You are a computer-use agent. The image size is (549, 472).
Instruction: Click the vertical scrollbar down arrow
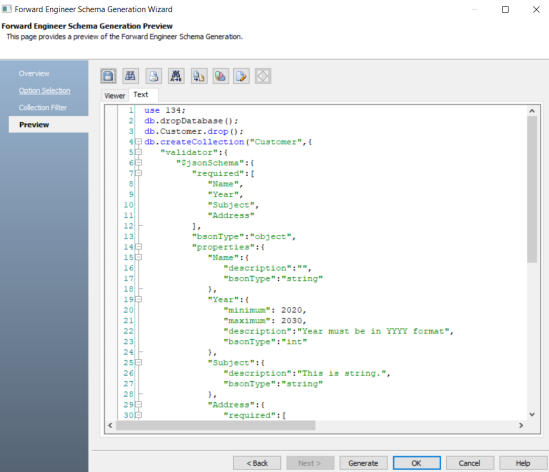532,415
